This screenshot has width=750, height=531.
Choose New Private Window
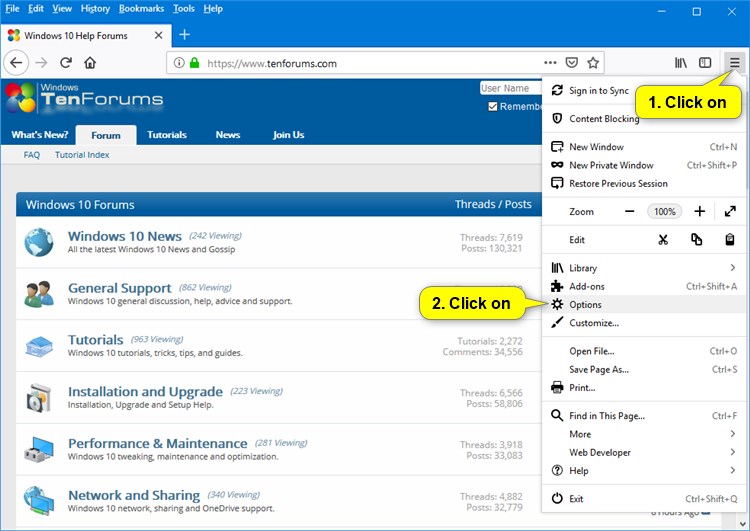pyautogui.click(x=644, y=165)
